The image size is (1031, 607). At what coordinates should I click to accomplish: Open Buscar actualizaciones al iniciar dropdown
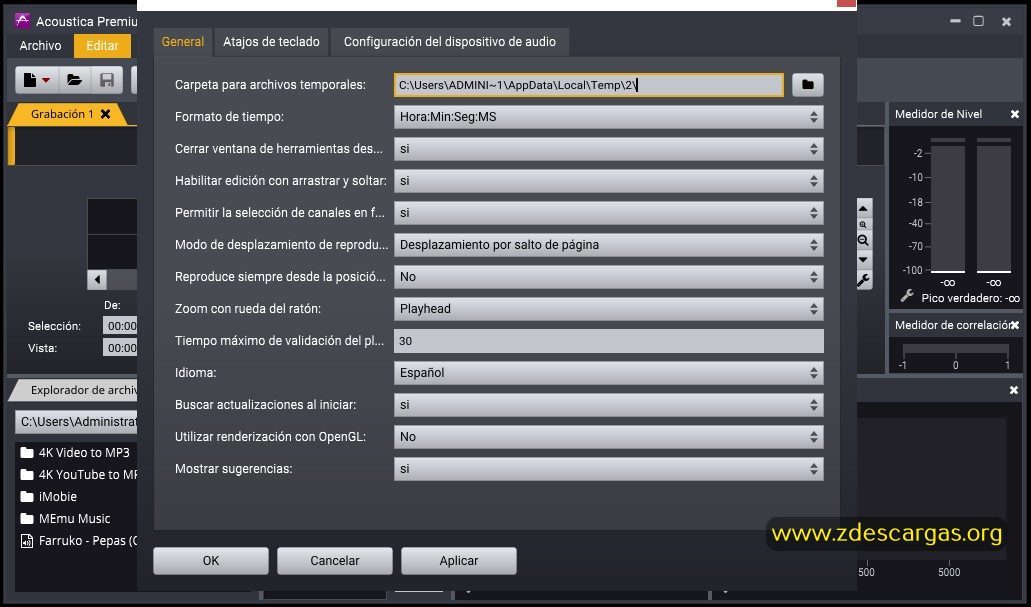[608, 404]
